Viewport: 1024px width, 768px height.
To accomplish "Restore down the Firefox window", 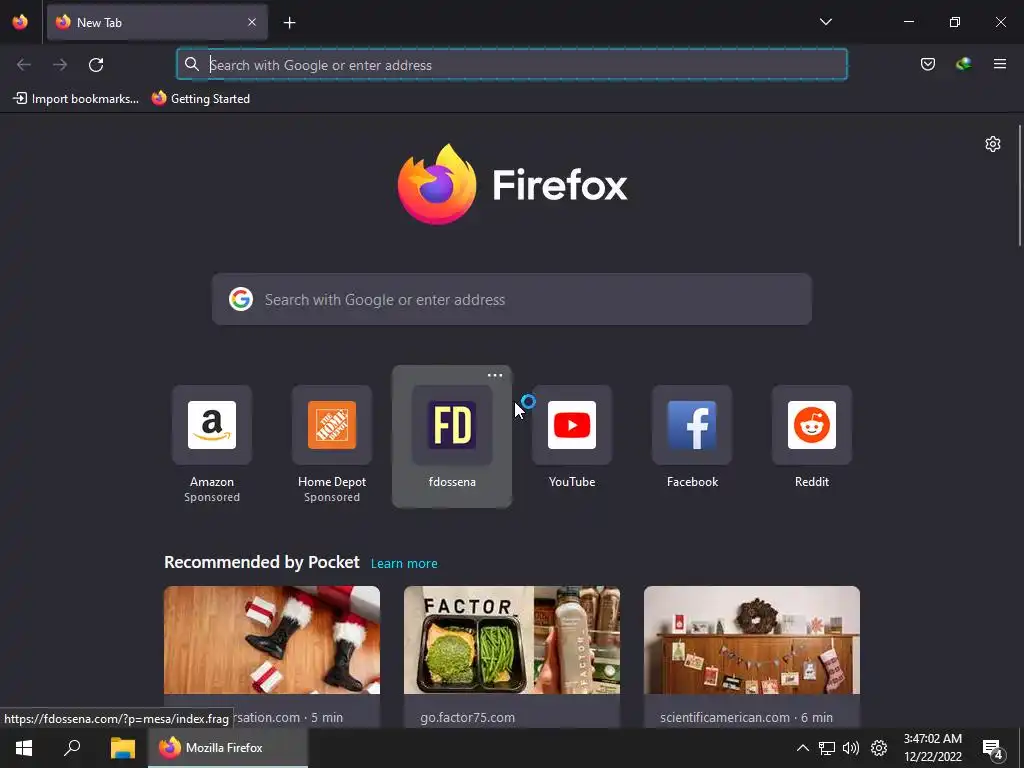I will (955, 22).
